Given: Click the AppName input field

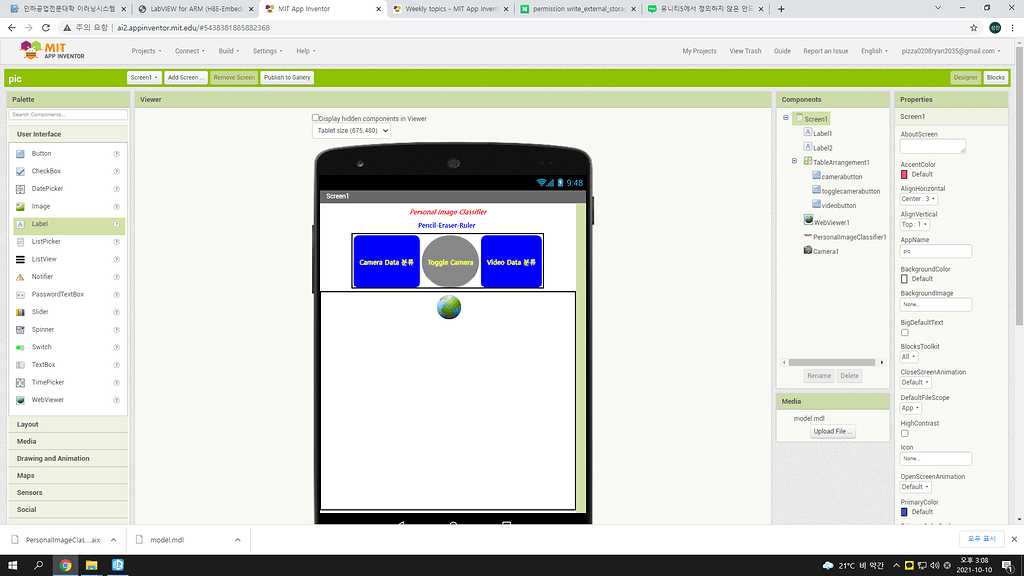Looking at the screenshot, I should 935,250.
